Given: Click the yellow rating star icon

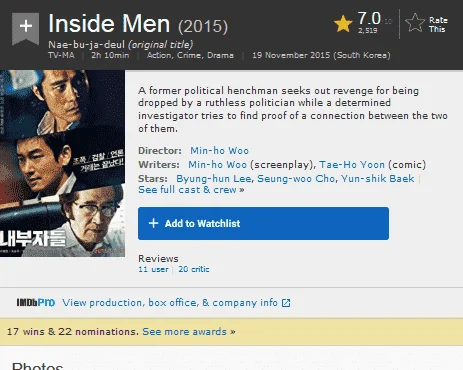Looking at the screenshot, I should click(x=343, y=24).
